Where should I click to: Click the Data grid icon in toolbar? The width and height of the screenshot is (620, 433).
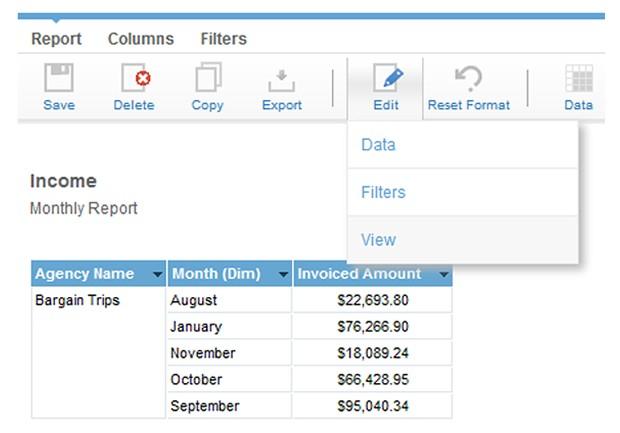coord(579,78)
